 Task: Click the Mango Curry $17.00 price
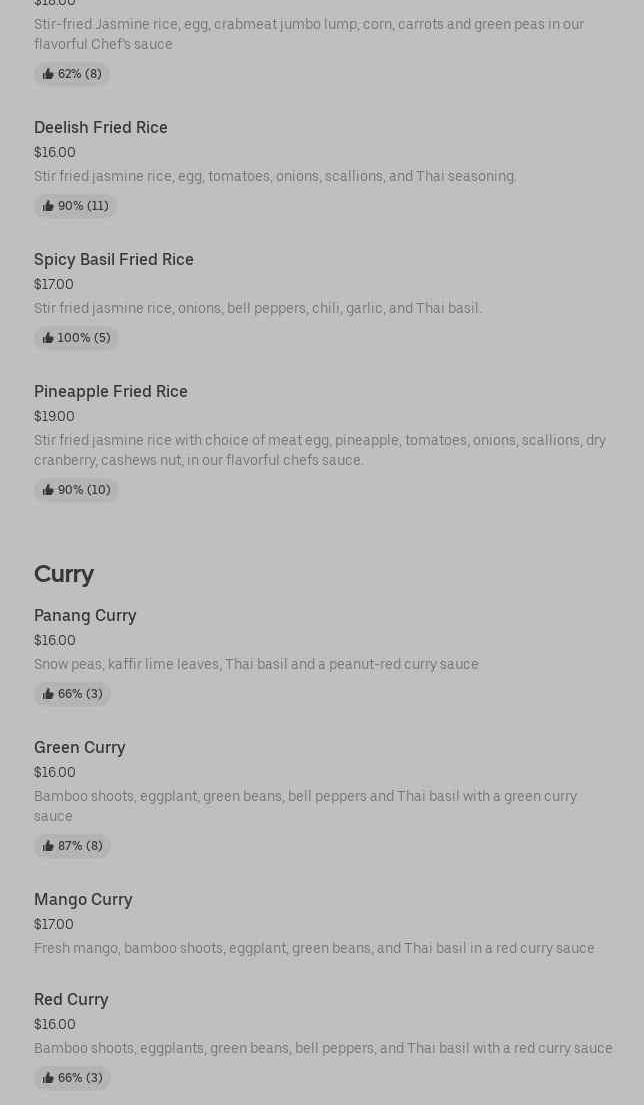coord(54,925)
